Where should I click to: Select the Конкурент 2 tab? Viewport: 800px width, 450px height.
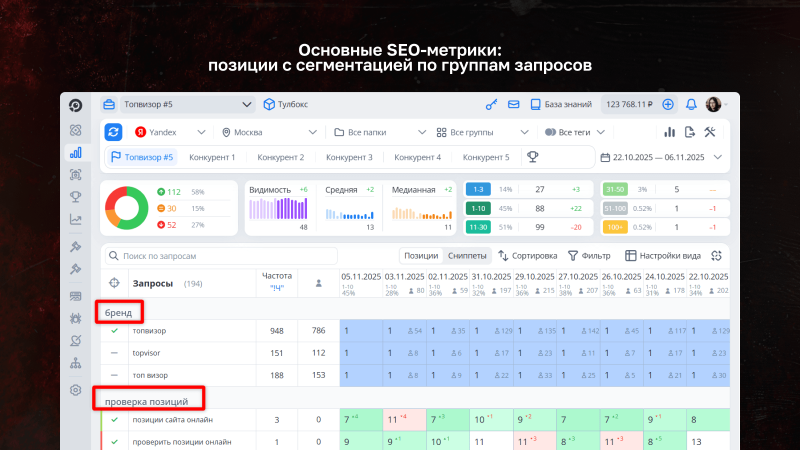tap(281, 157)
